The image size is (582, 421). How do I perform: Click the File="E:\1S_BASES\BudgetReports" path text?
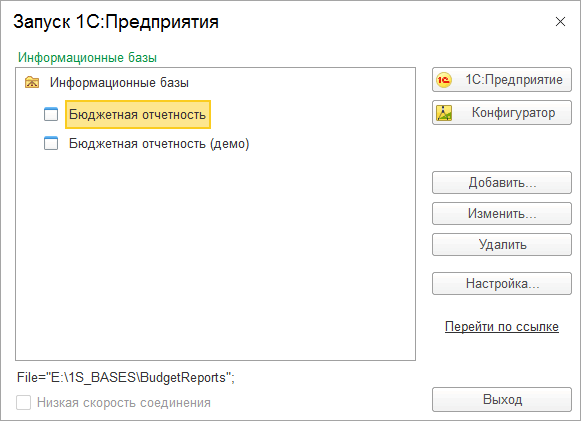click(x=126, y=378)
